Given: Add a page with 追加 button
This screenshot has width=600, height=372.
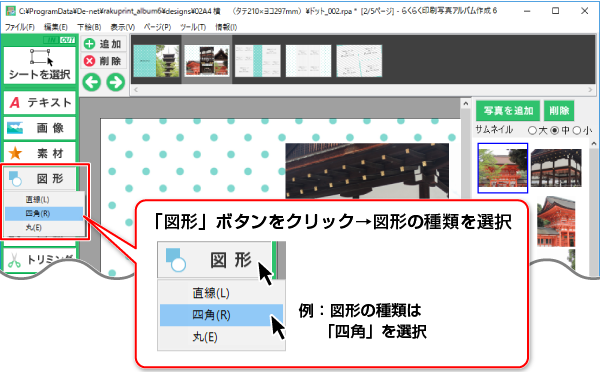Looking at the screenshot, I should point(104,44).
